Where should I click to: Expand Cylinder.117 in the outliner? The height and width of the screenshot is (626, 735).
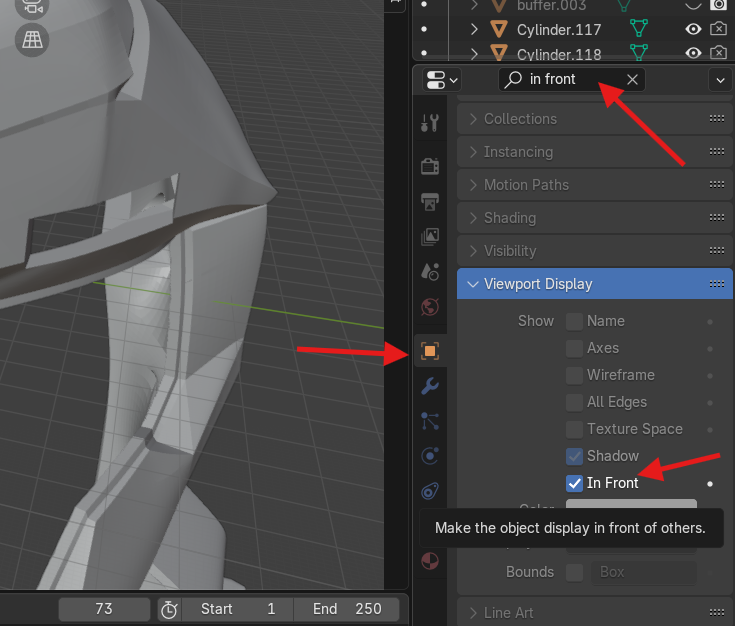(474, 29)
